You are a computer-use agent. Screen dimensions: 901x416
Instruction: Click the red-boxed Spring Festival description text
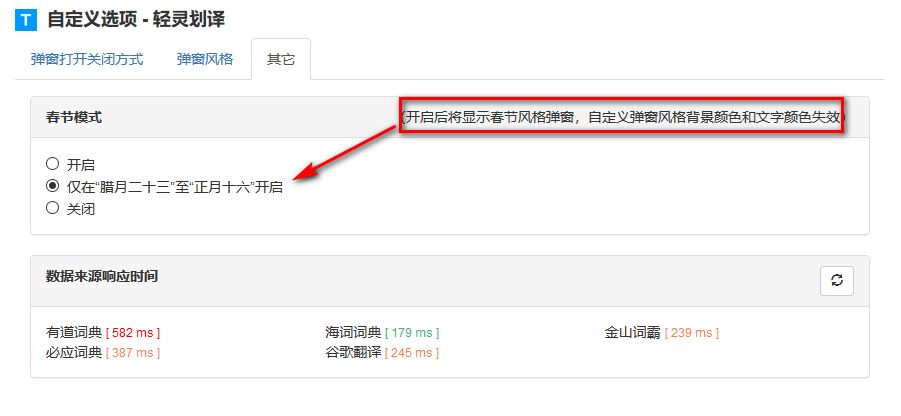click(622, 117)
